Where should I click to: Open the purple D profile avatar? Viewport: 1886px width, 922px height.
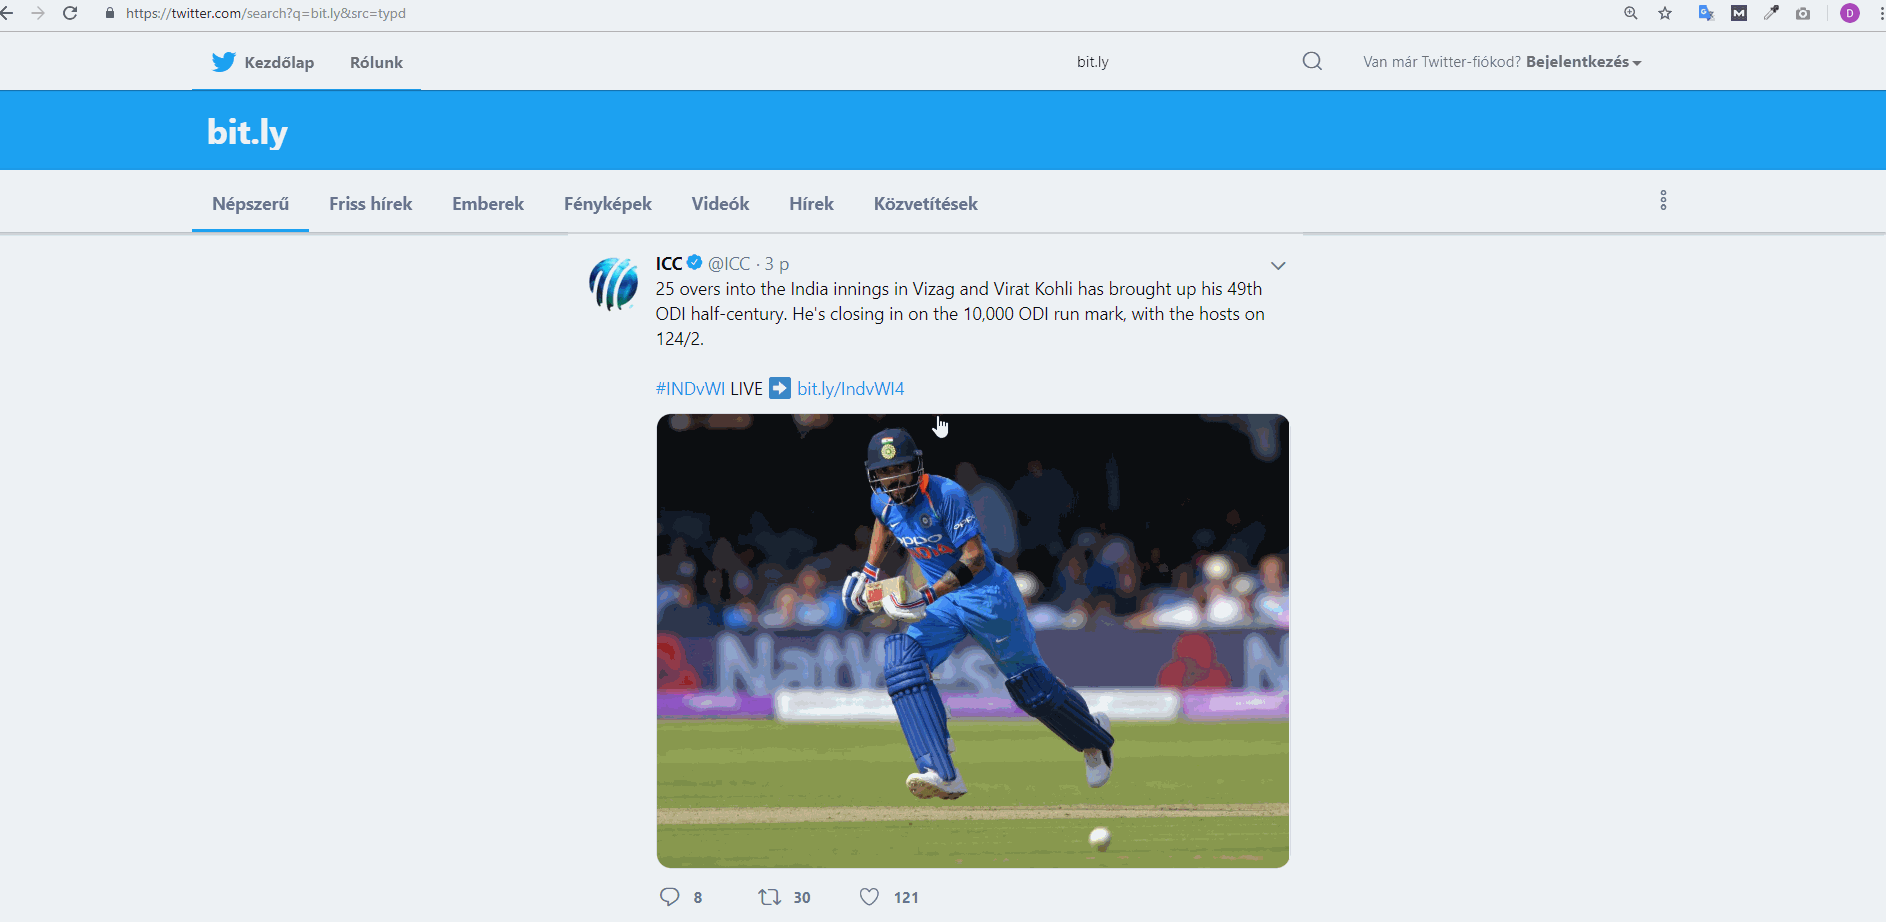pos(1850,13)
